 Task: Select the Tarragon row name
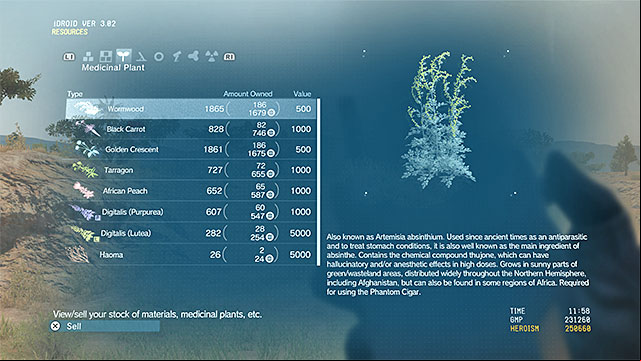[x=119, y=170]
